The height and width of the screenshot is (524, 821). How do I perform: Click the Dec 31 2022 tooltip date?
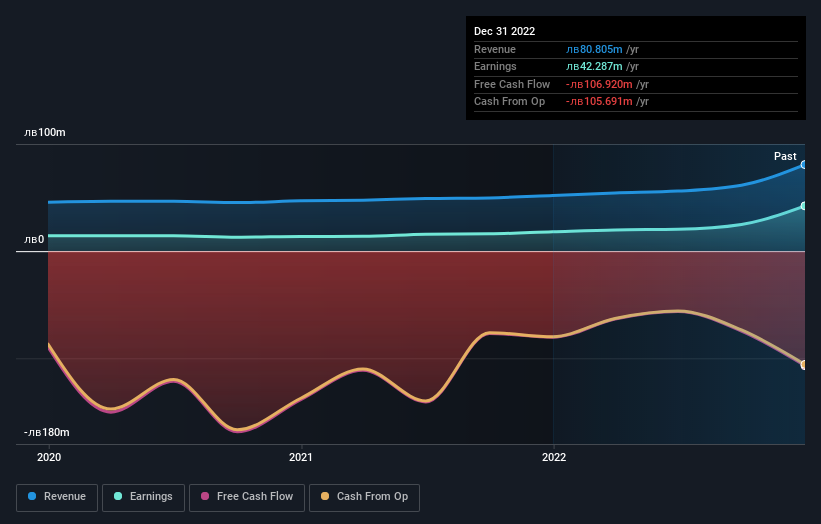tap(504, 31)
